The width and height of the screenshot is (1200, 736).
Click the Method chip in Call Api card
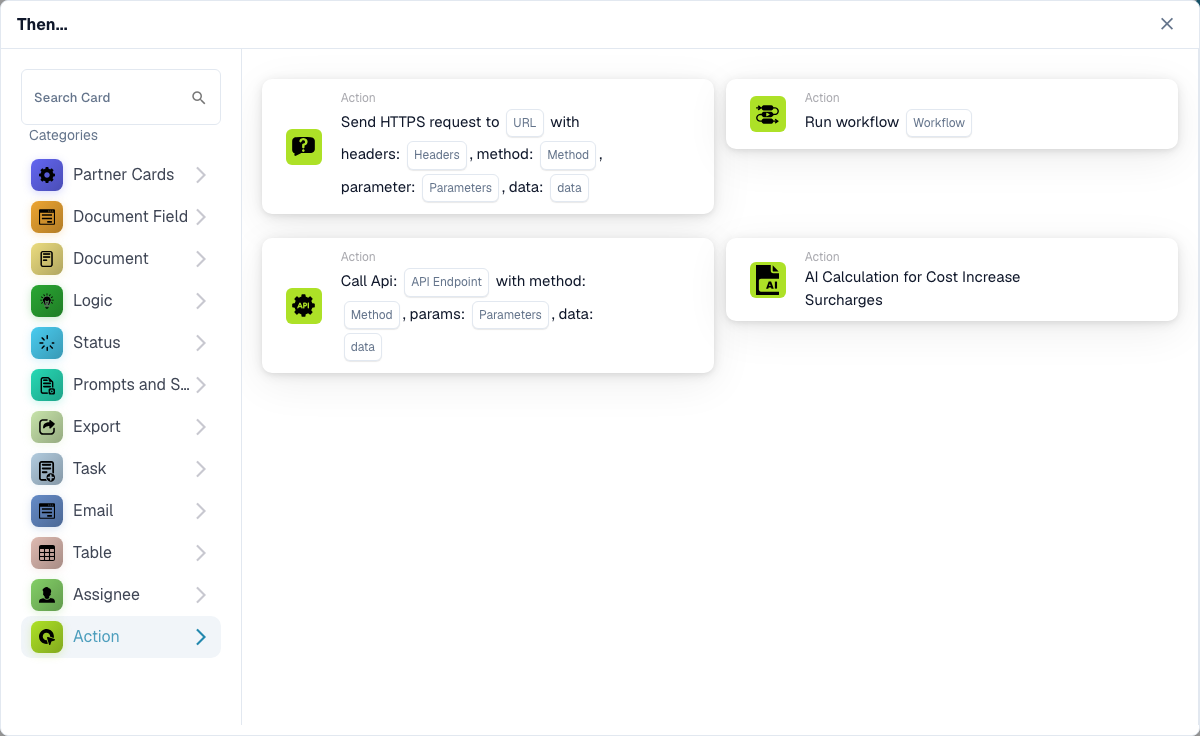pos(372,315)
